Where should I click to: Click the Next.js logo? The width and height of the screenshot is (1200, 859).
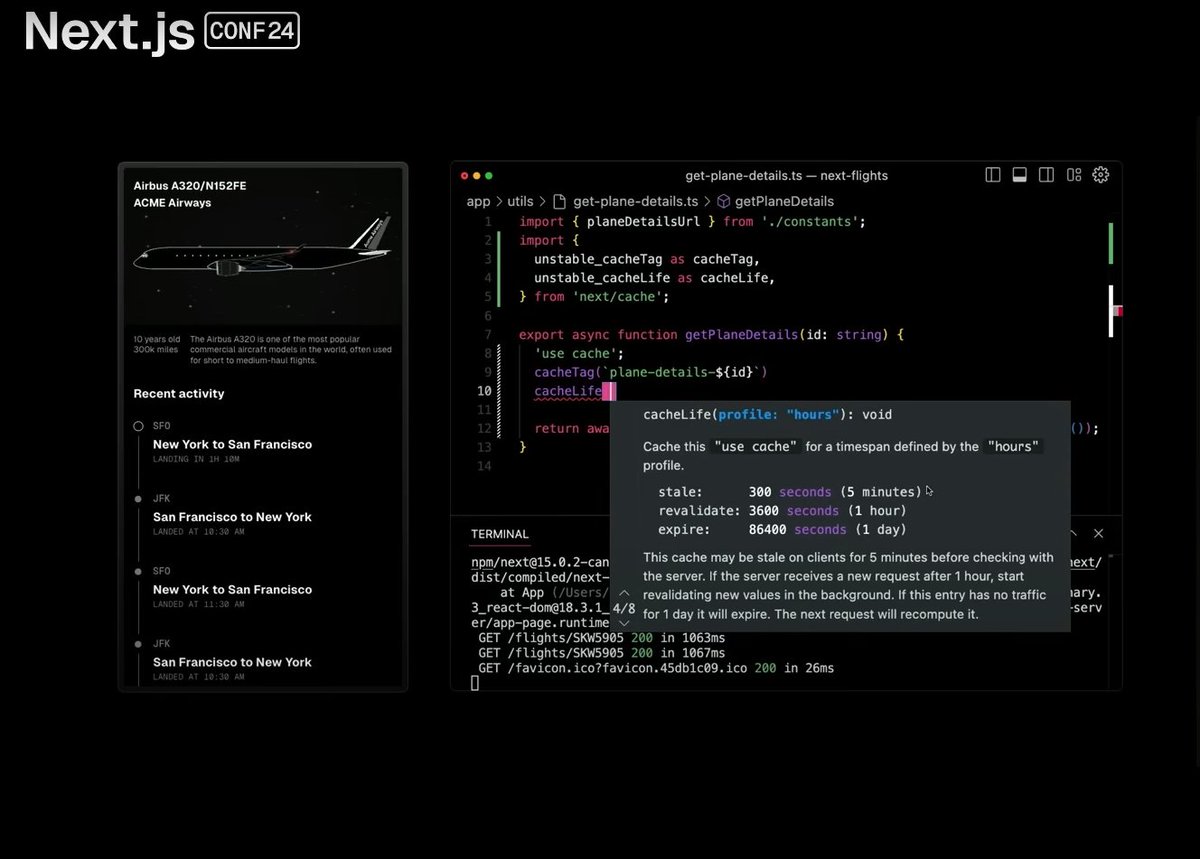pyautogui.click(x=105, y=33)
